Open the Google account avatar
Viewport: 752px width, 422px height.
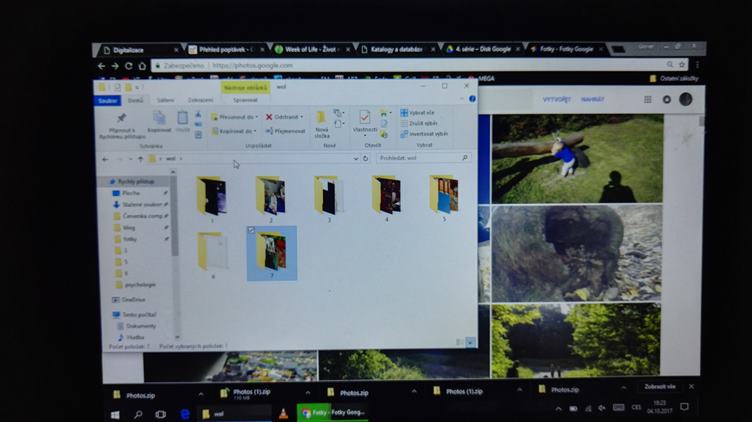coord(685,99)
